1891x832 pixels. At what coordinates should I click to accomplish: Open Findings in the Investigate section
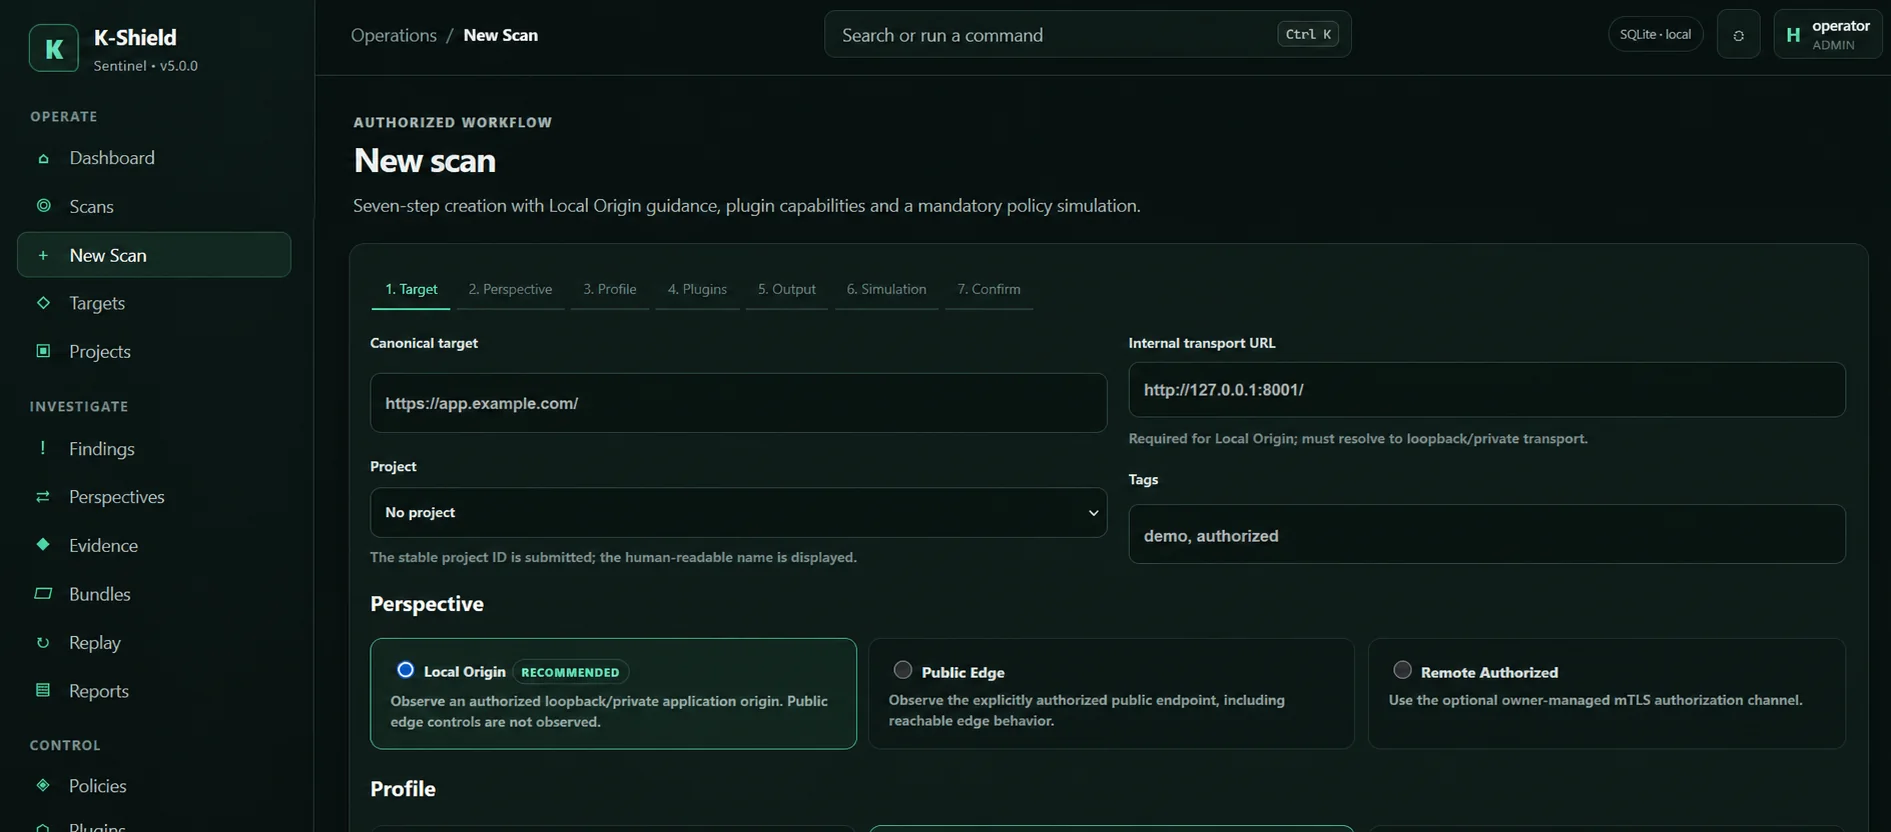tap(154, 449)
